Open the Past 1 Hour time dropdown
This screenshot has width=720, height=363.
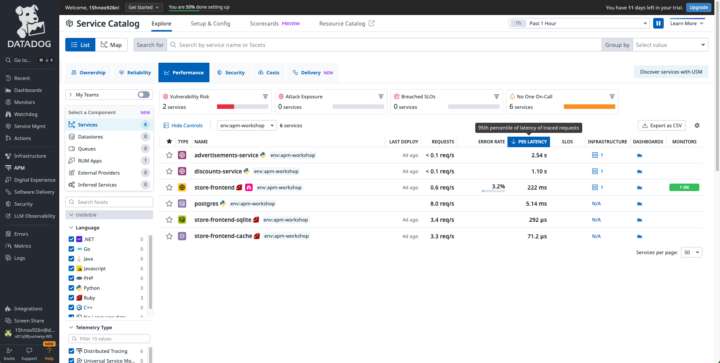coord(579,23)
